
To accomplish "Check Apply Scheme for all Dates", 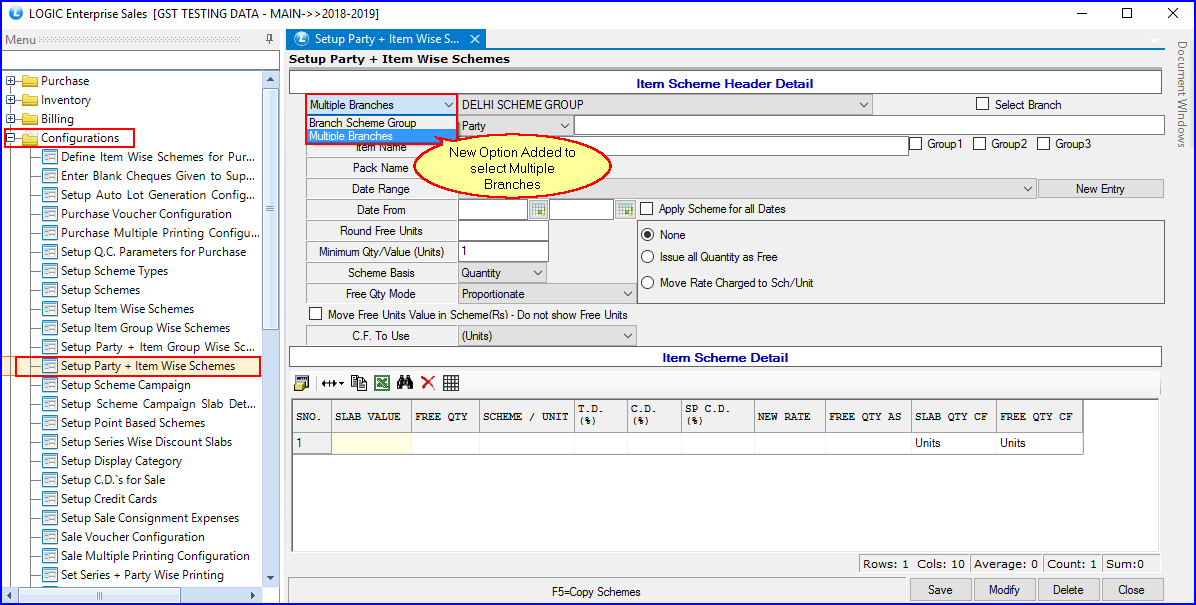I will tap(647, 208).
